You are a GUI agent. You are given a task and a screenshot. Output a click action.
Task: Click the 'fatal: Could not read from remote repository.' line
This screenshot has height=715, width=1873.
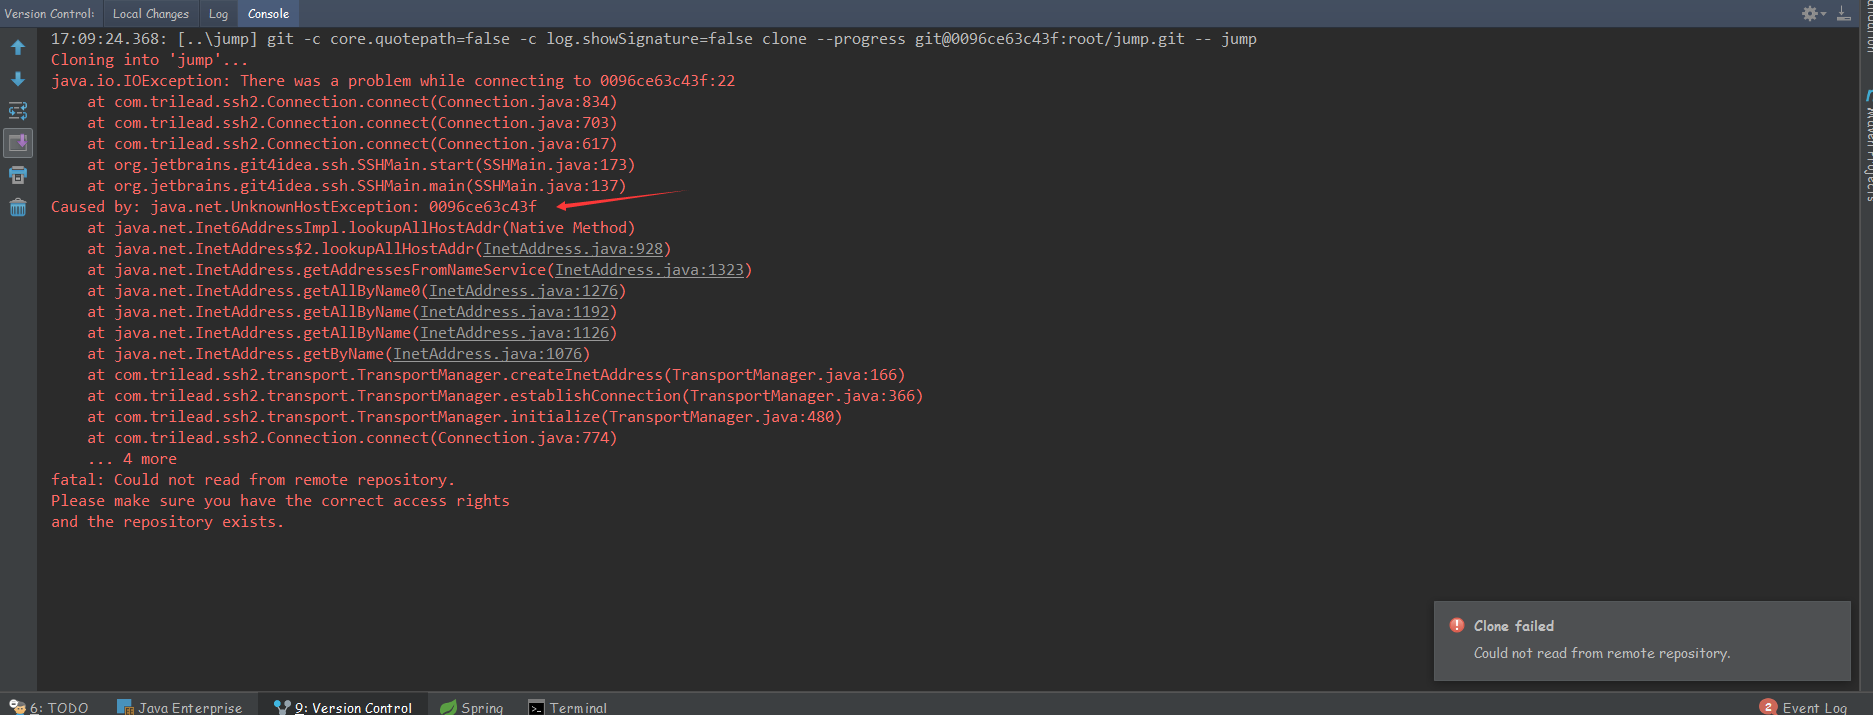pos(253,480)
